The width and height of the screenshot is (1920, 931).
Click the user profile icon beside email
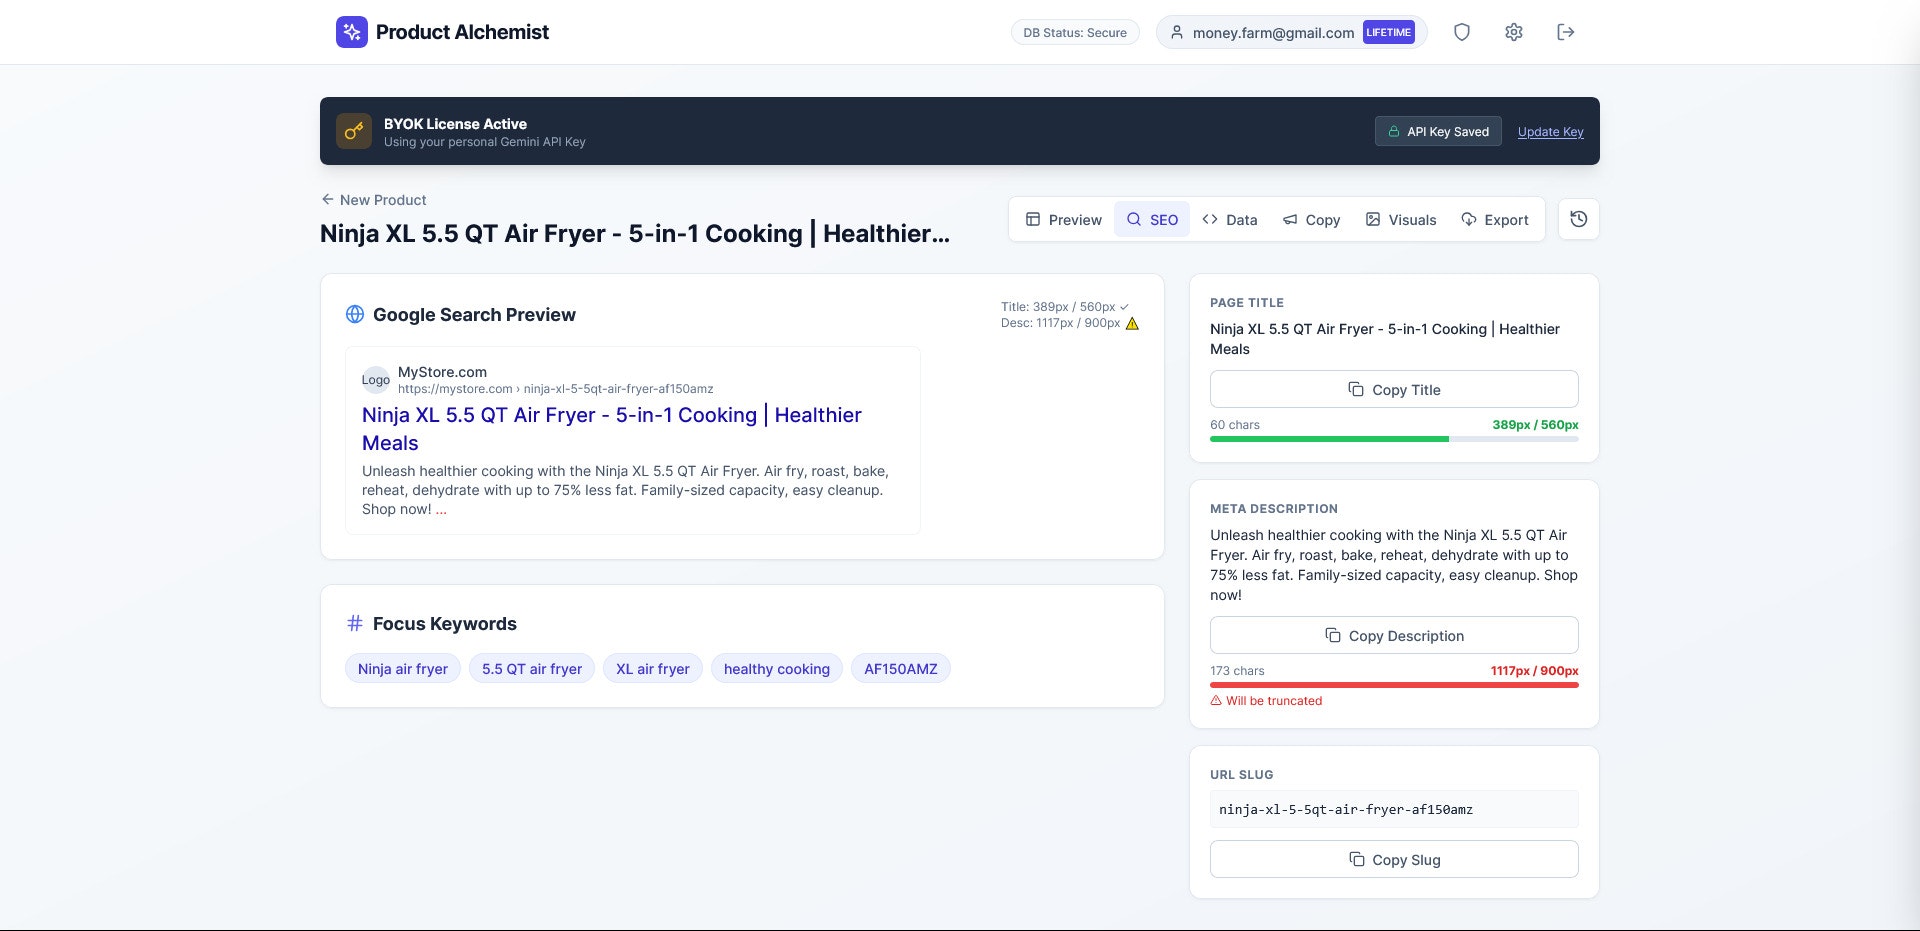coord(1177,32)
